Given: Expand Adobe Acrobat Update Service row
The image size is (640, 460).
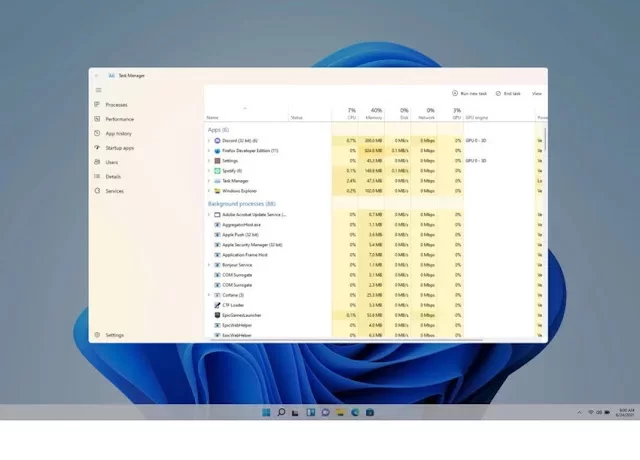Looking at the screenshot, I should (209, 215).
